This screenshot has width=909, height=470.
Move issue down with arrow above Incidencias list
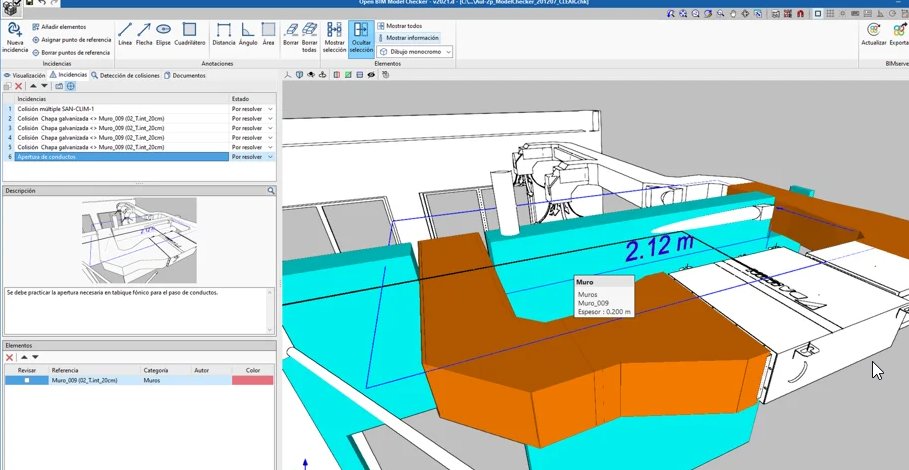point(44,86)
